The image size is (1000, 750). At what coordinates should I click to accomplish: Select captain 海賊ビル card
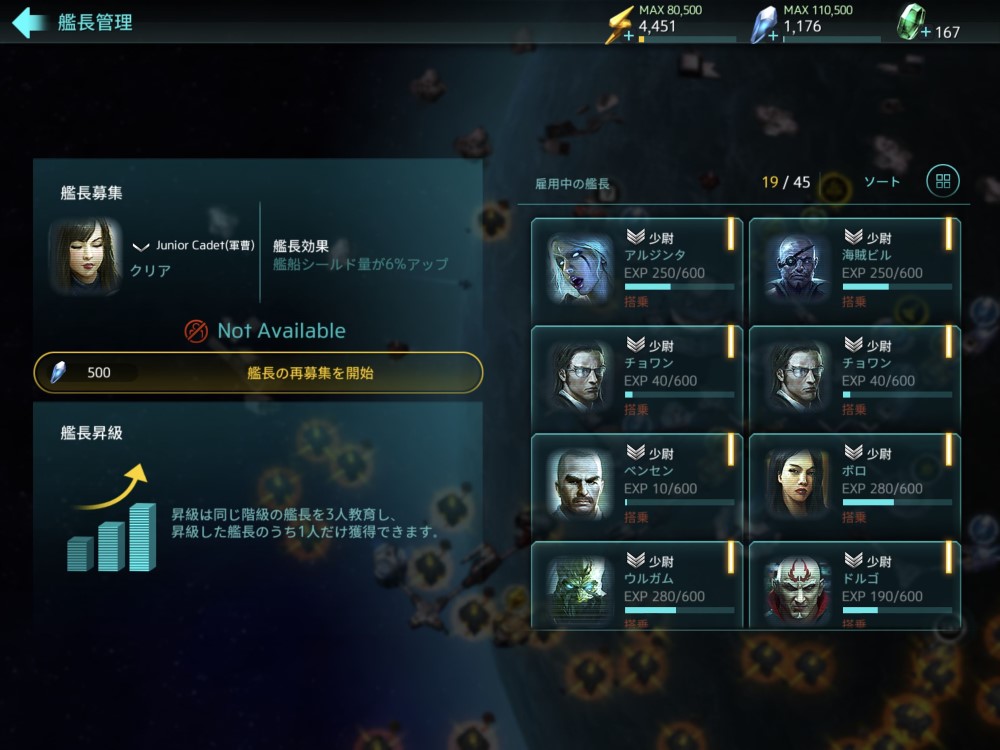coord(855,270)
